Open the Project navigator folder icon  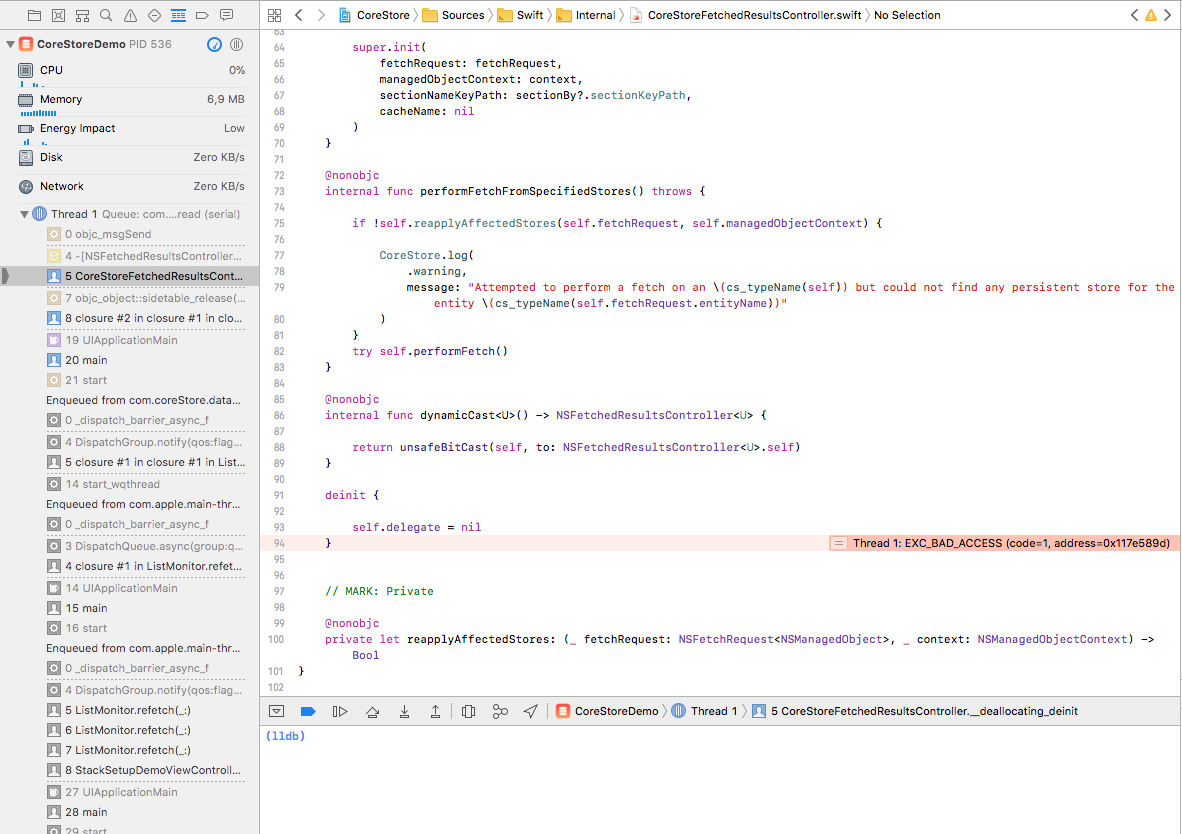[x=34, y=15]
